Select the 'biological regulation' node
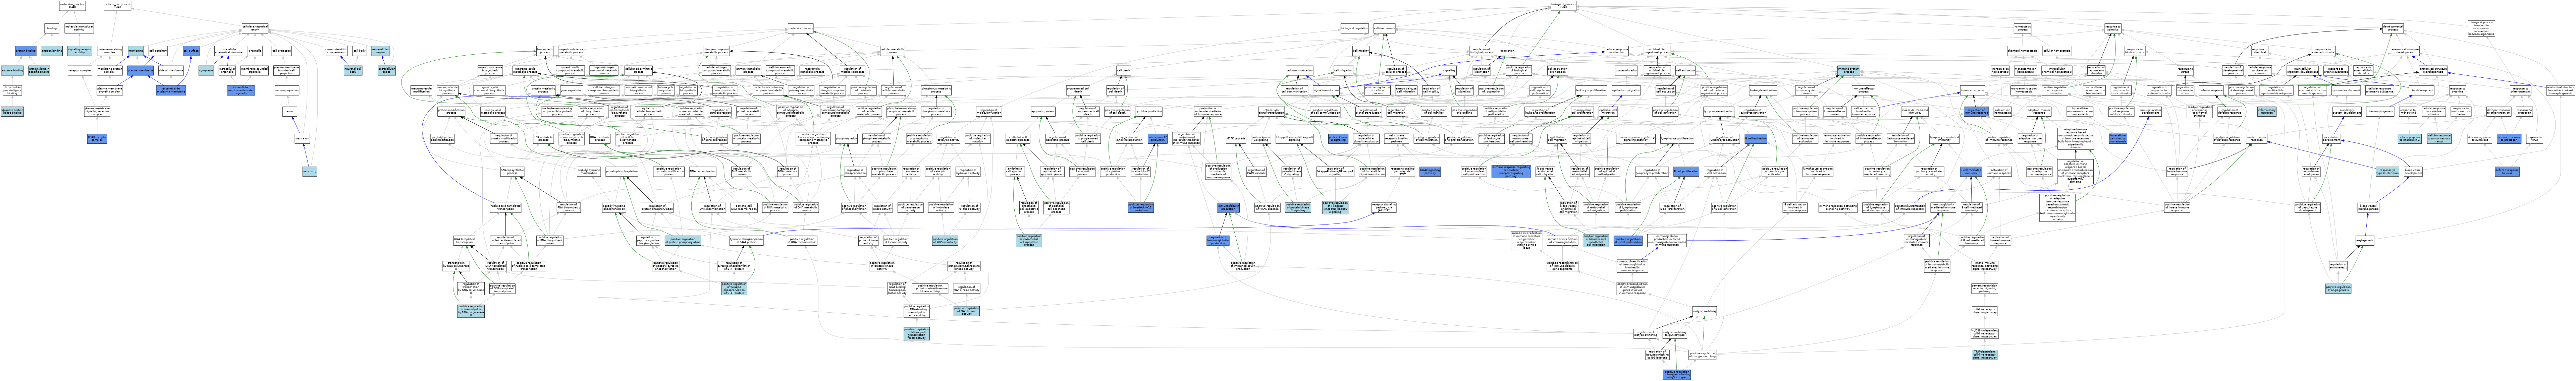Screen dimensions: 2576x381 click(1355, 28)
